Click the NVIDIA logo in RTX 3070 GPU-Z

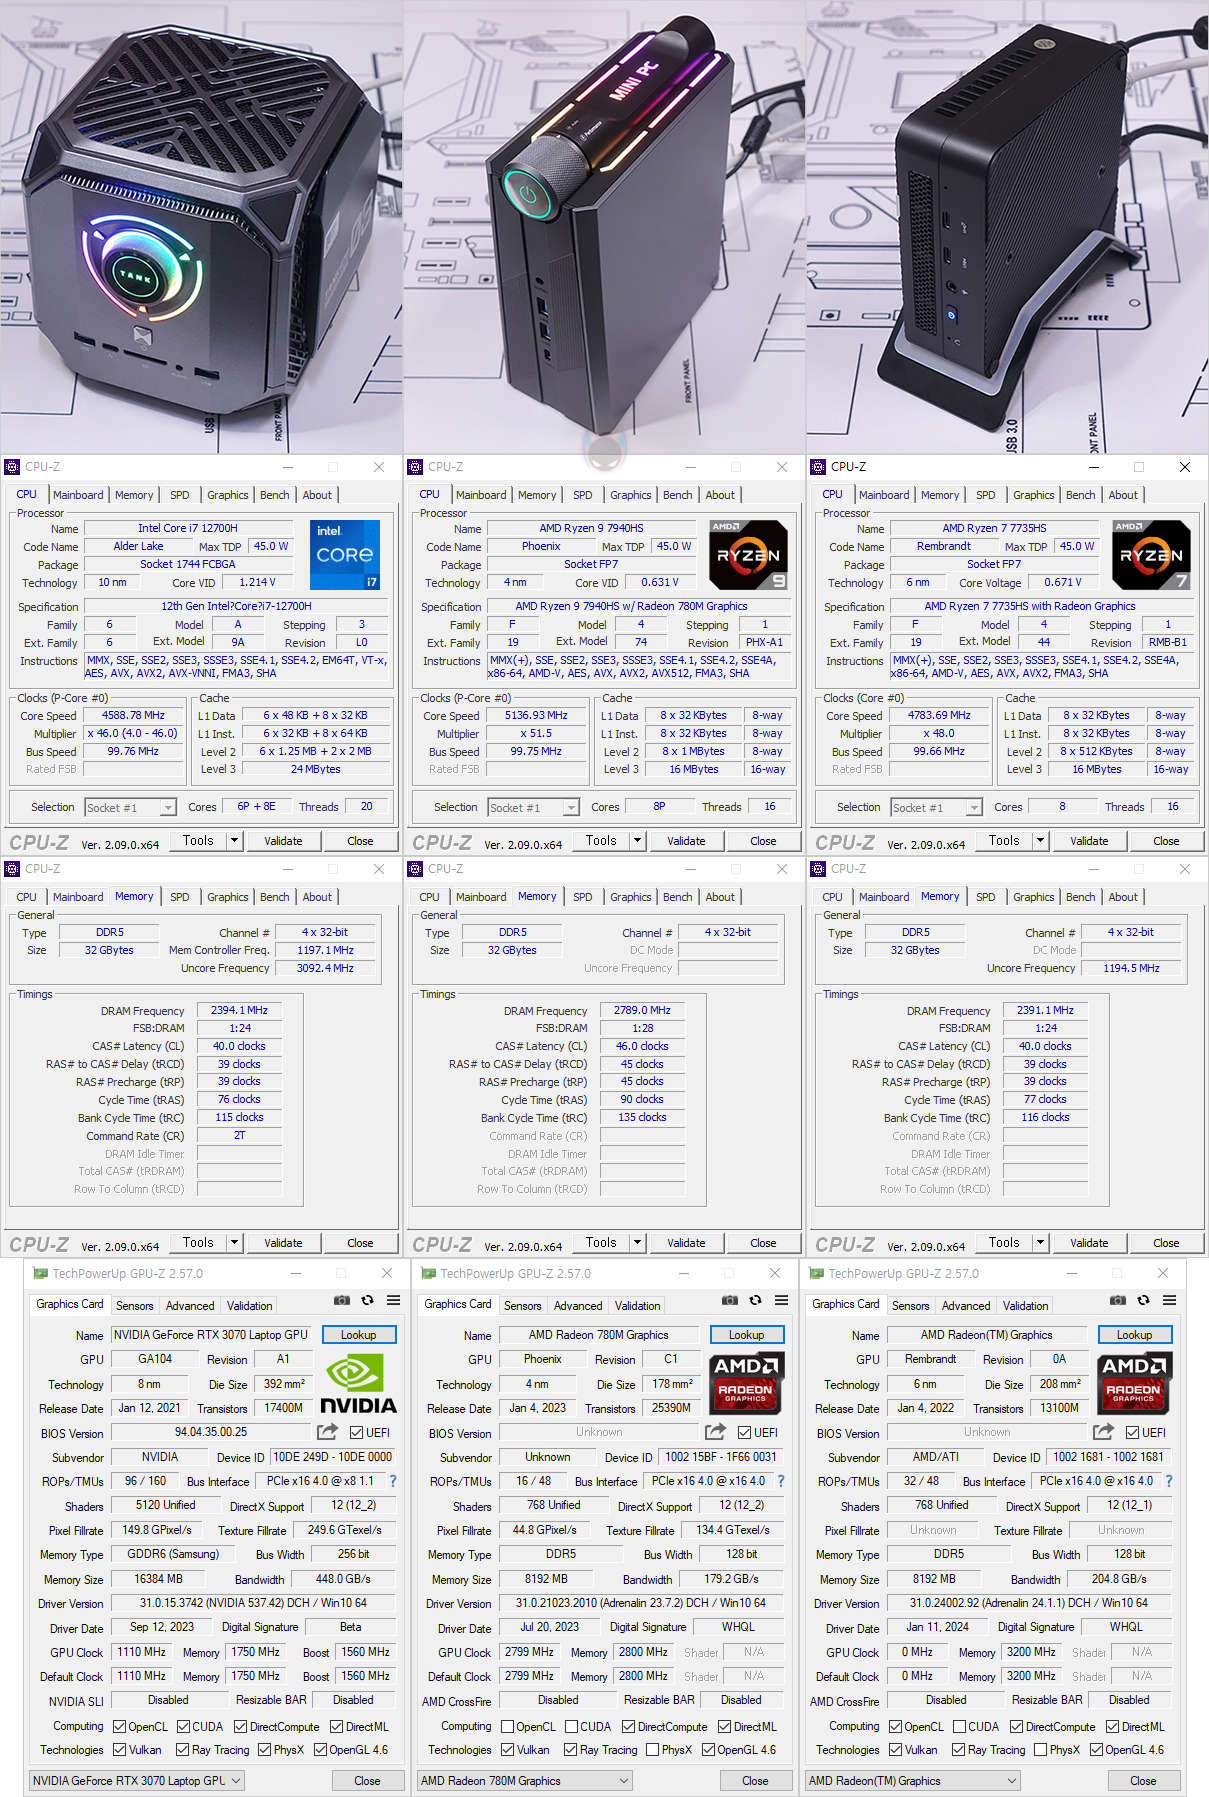(x=357, y=1383)
